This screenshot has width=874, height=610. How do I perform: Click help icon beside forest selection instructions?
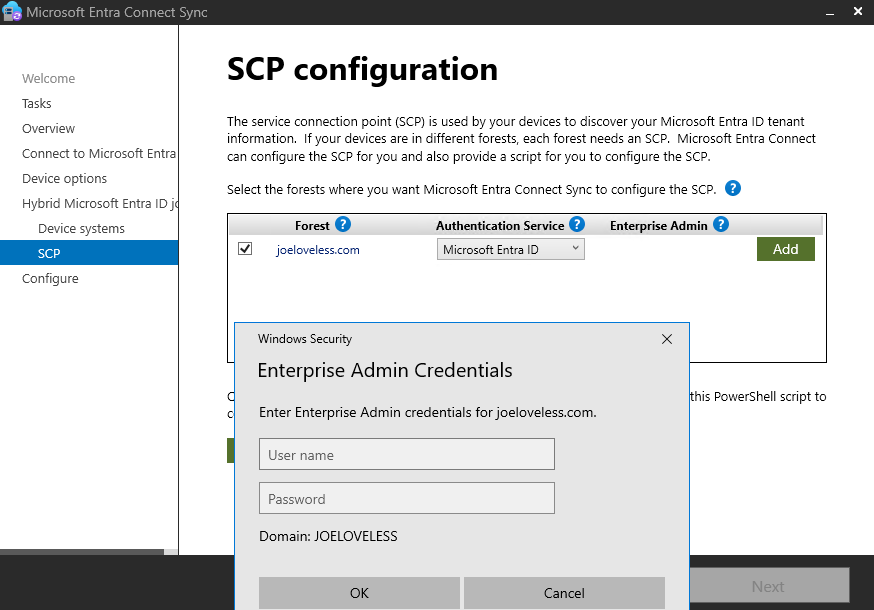pyautogui.click(x=733, y=188)
